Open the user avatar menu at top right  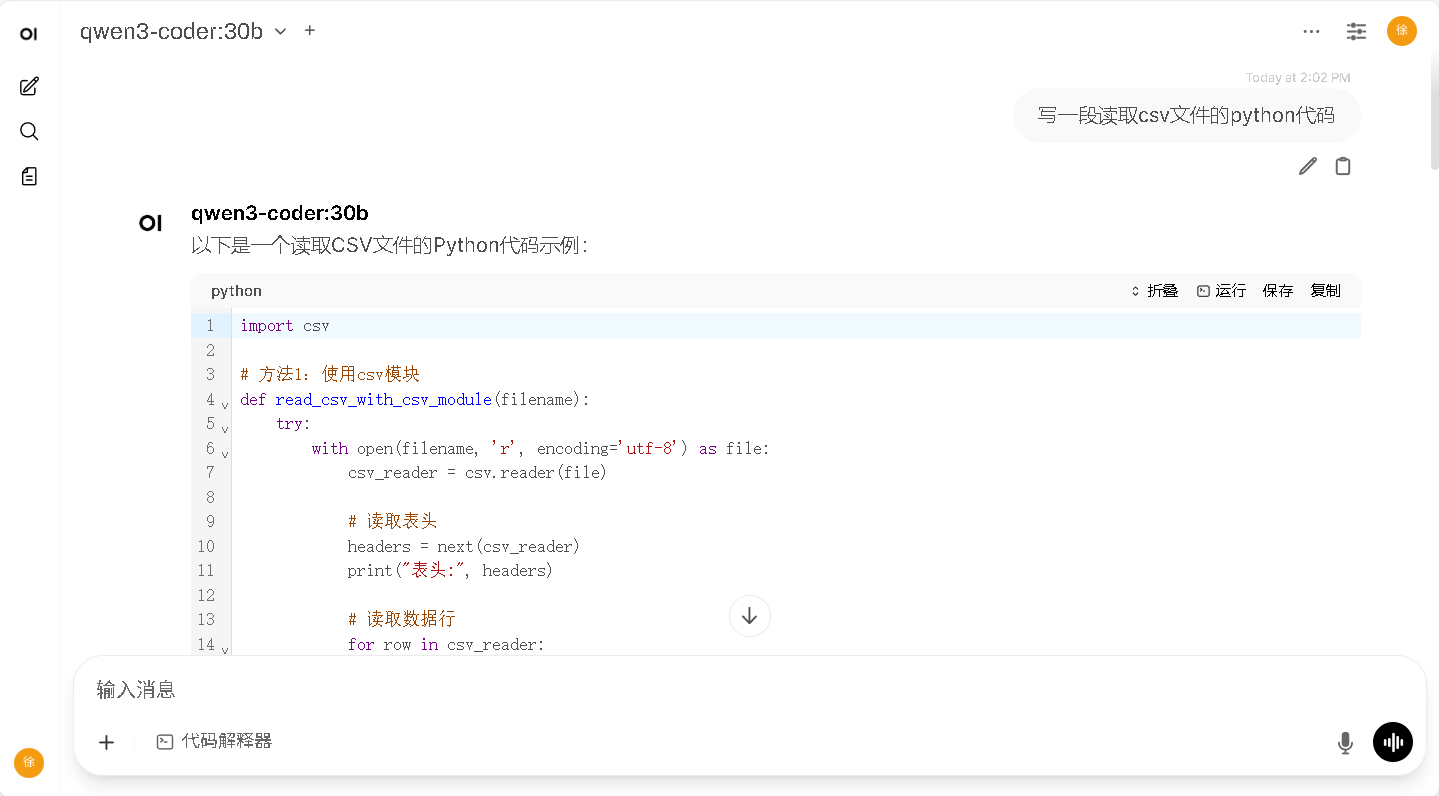(x=1401, y=31)
